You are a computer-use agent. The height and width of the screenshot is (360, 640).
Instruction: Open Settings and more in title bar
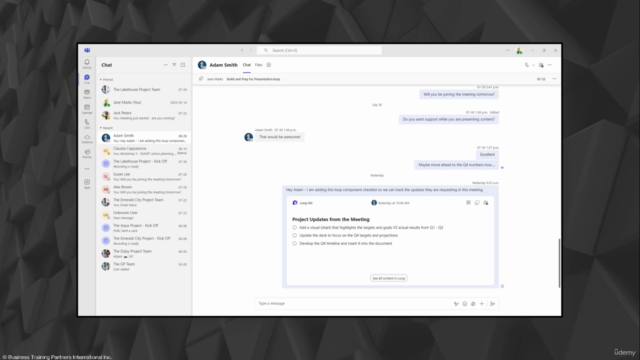507,50
